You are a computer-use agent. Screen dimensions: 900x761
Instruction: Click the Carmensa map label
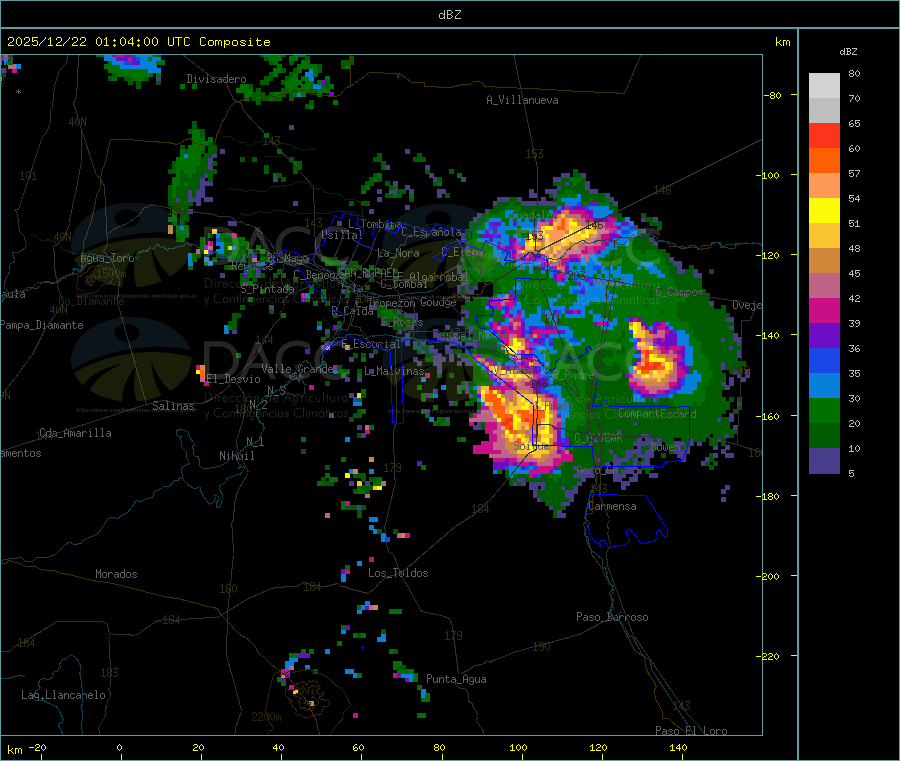pyautogui.click(x=613, y=506)
